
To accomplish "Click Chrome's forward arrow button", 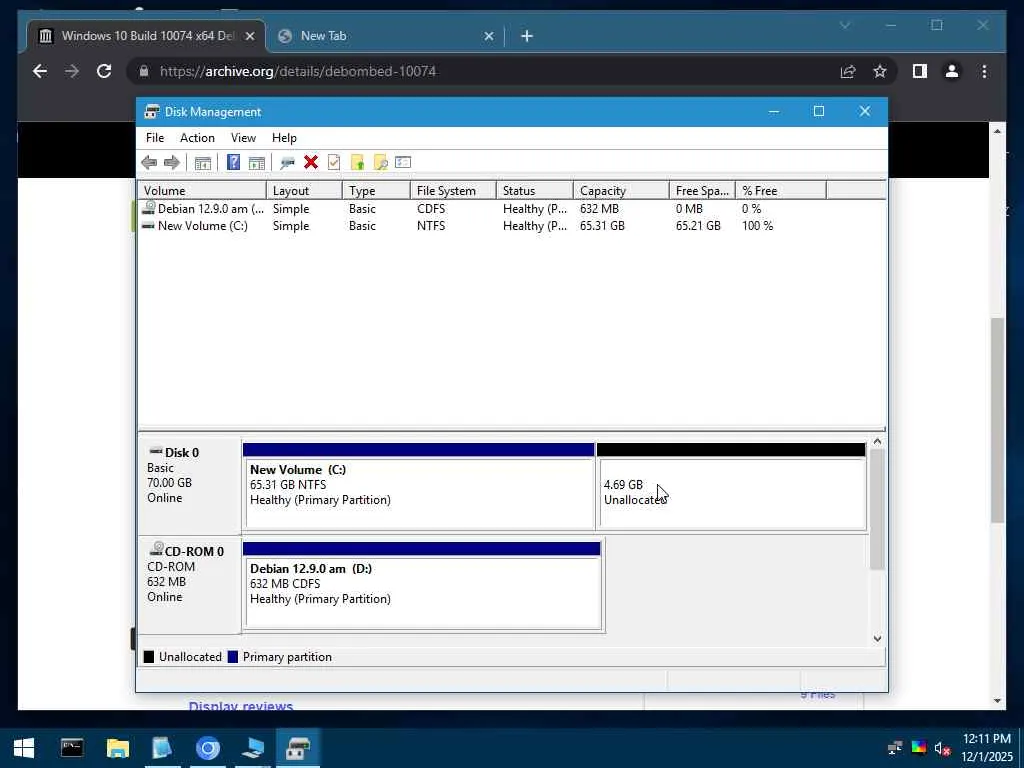I will [x=72, y=71].
